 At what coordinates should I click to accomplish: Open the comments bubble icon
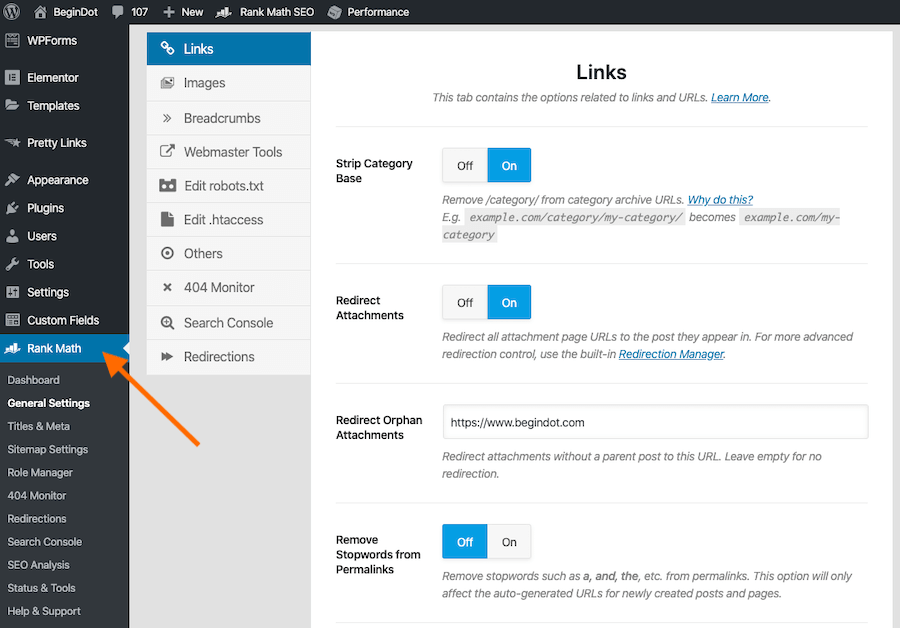(118, 11)
